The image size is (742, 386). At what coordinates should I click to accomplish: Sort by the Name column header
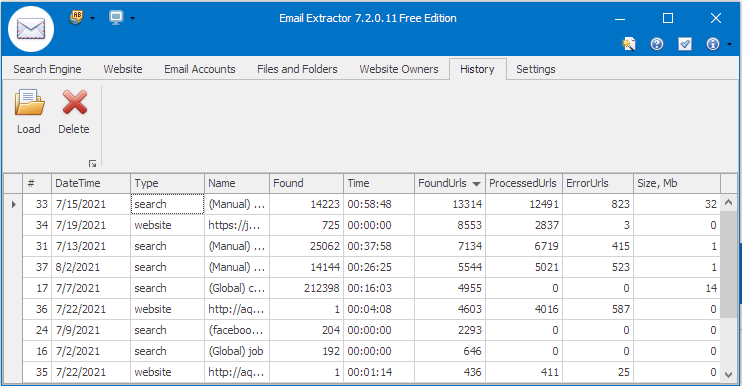[x=237, y=183]
